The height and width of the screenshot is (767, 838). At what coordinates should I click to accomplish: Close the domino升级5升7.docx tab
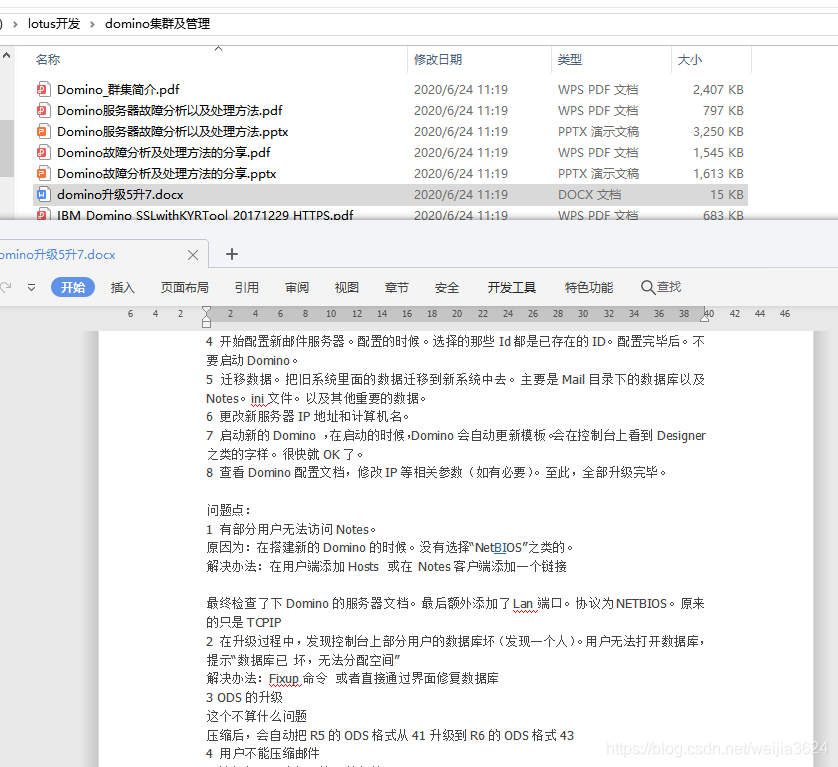193,255
